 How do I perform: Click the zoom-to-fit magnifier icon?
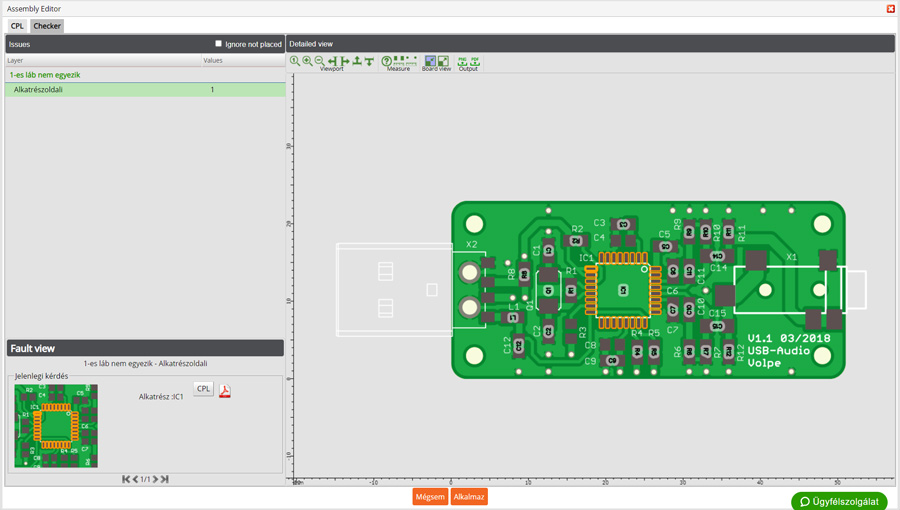pos(295,61)
